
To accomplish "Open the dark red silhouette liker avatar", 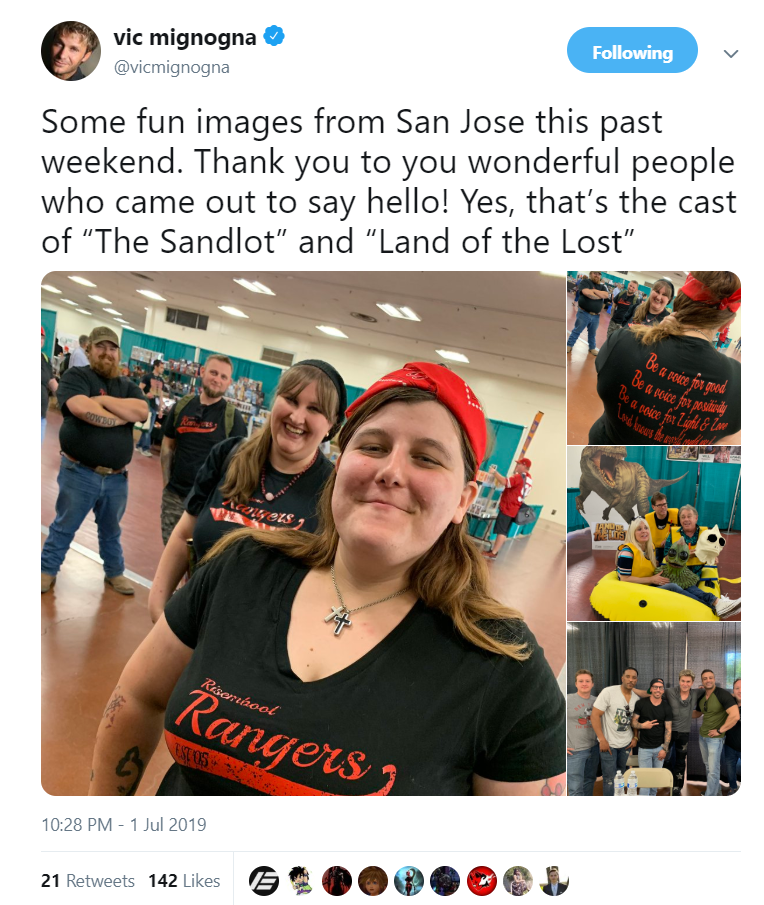I will (336, 881).
